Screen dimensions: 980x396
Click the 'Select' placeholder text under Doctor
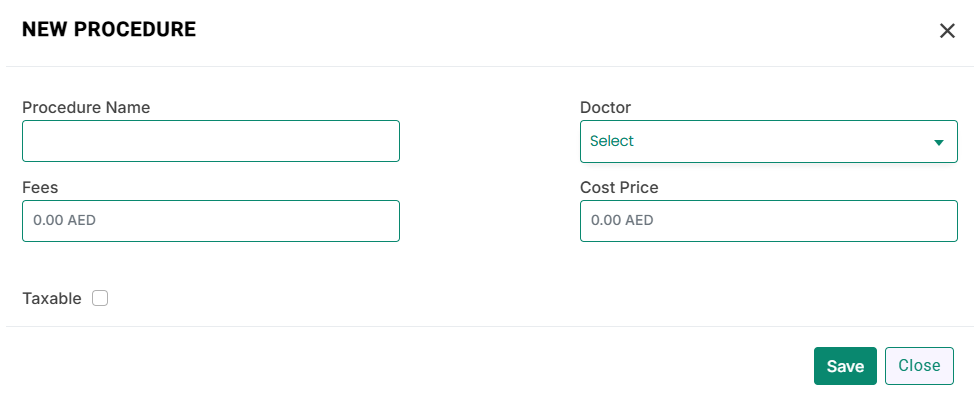[612, 141]
